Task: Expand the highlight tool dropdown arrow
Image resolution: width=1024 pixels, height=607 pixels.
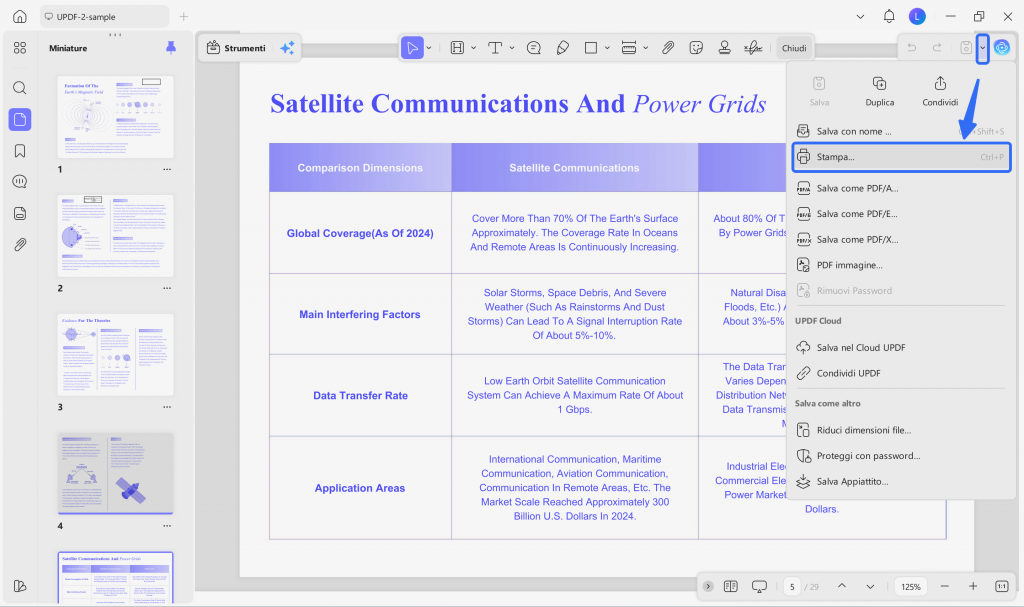Action: pos(473,48)
